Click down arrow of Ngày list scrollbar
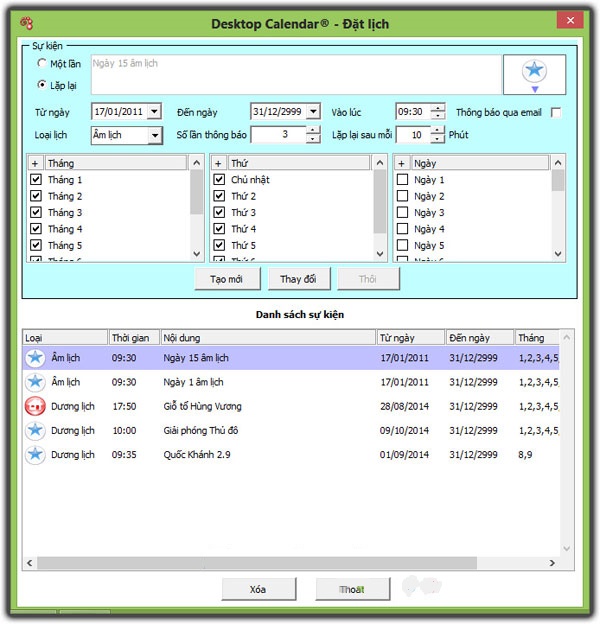The width and height of the screenshot is (600, 624). [x=558, y=254]
